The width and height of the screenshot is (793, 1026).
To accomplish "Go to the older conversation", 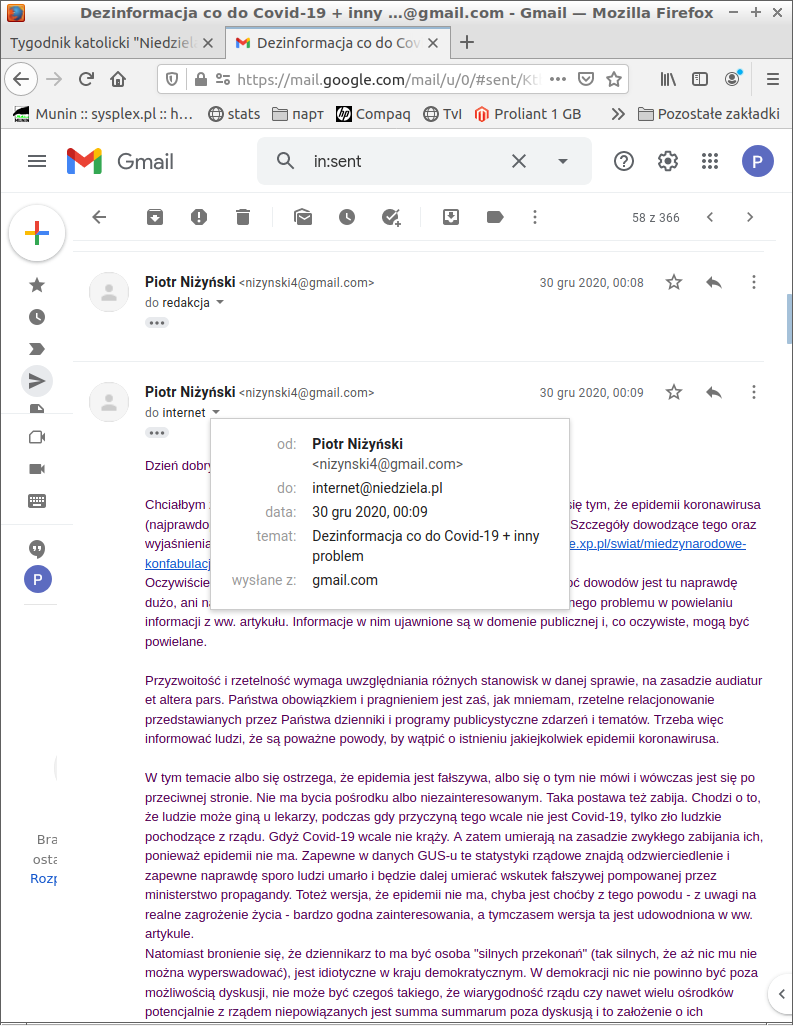I will coord(750,217).
